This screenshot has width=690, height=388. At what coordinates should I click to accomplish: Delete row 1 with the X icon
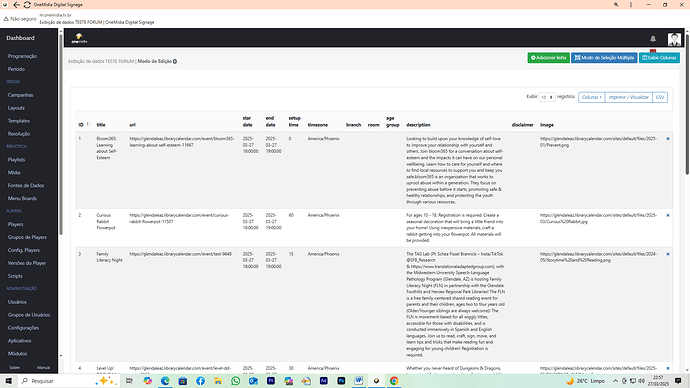pos(668,139)
